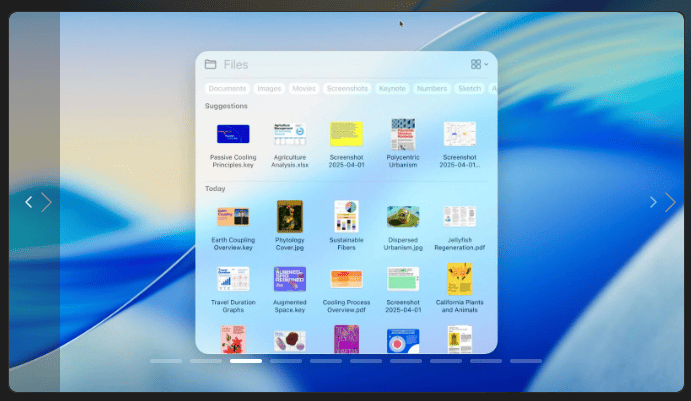Viewport: 691px width, 401px height.
Task: Open Dispersed Urbanism.jpg image
Action: (403, 216)
